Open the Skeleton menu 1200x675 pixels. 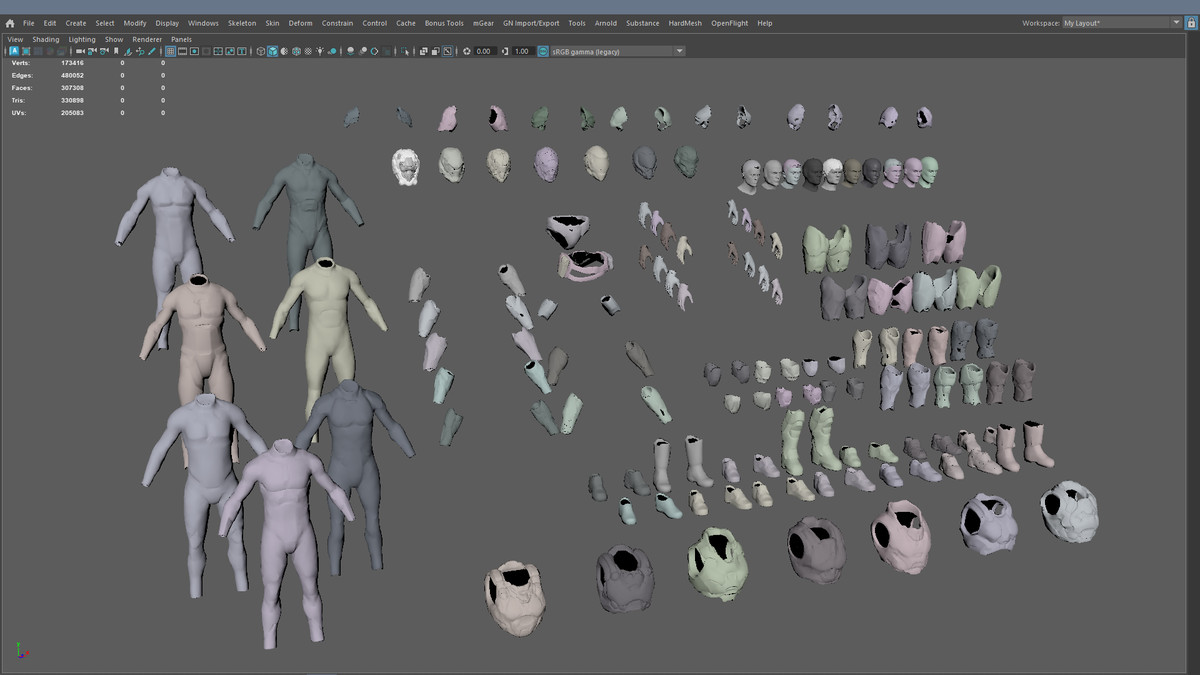point(241,23)
